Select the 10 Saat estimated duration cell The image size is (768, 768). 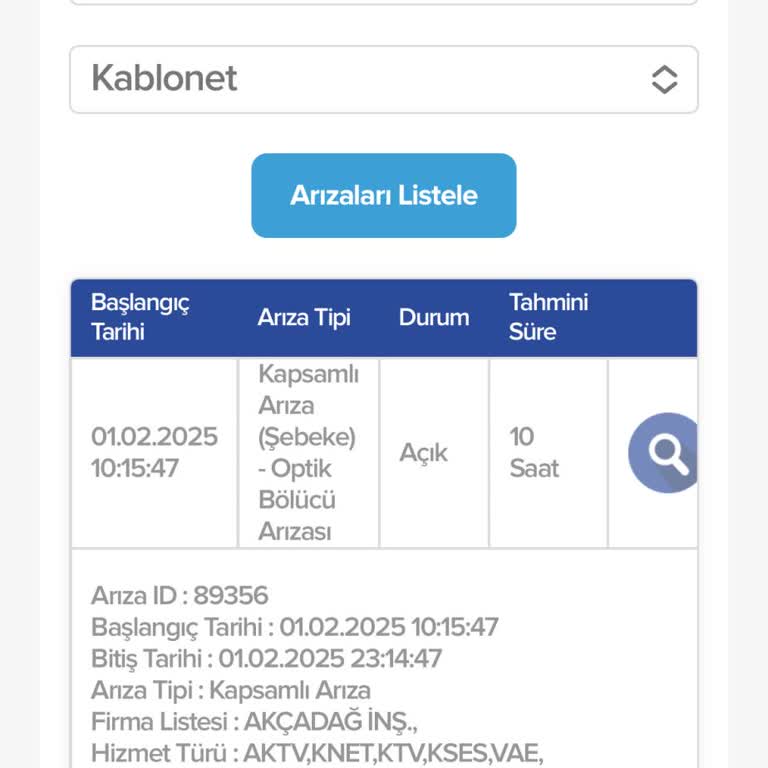coord(534,453)
